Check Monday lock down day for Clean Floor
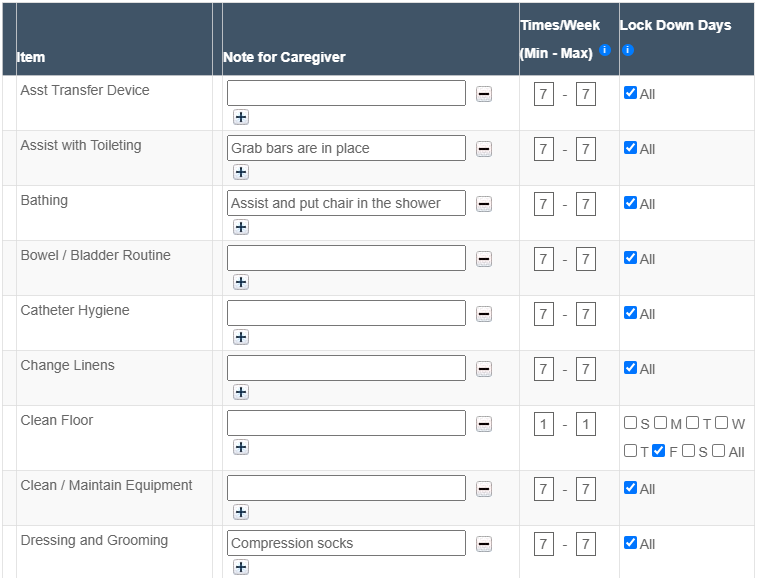 (661, 422)
